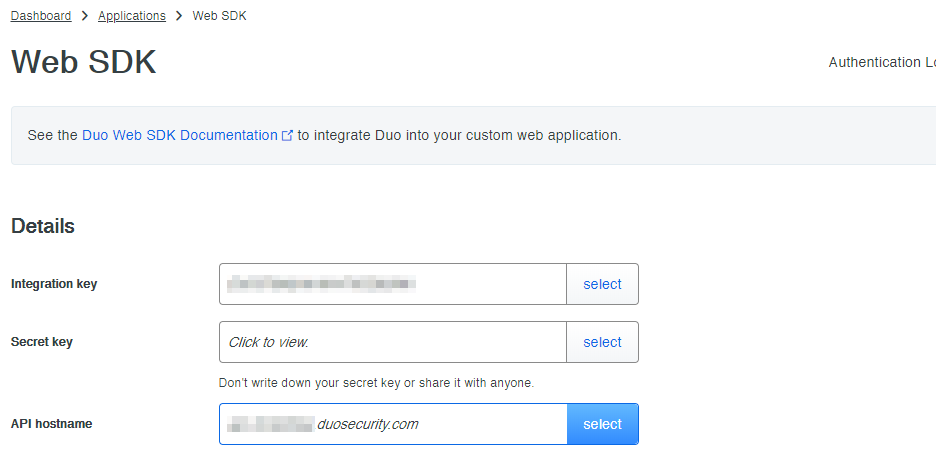Open the Duo Web SDK Documentation link
936x469 pixels.
click(x=180, y=135)
